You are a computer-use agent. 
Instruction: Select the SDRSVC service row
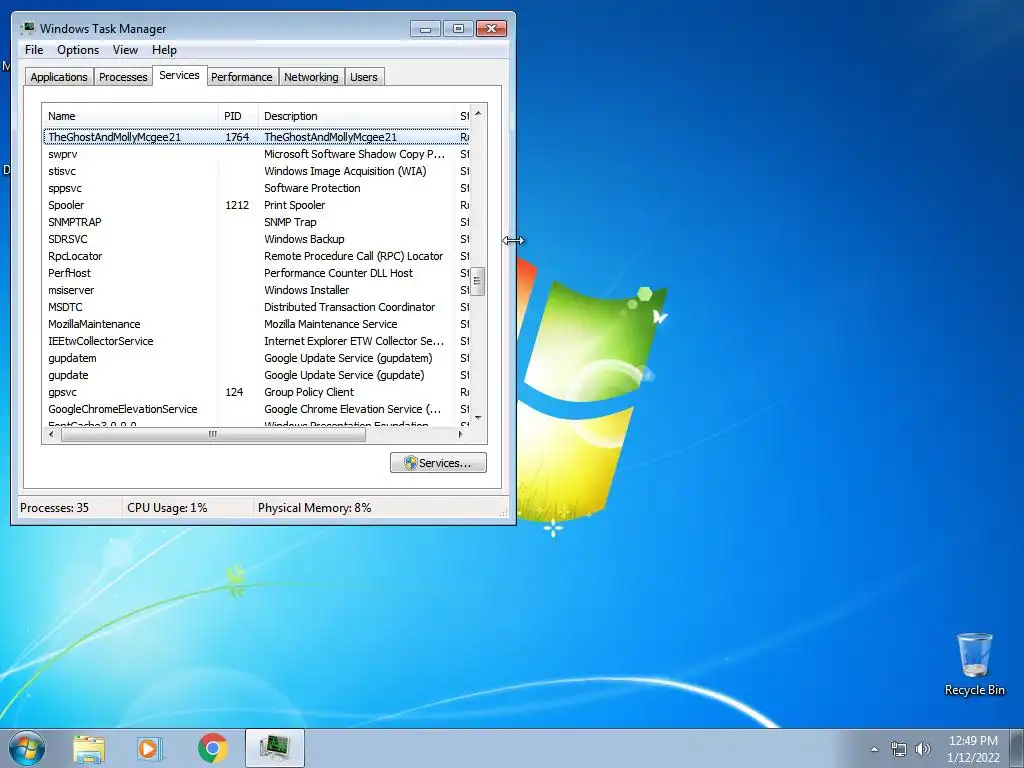tap(256, 239)
